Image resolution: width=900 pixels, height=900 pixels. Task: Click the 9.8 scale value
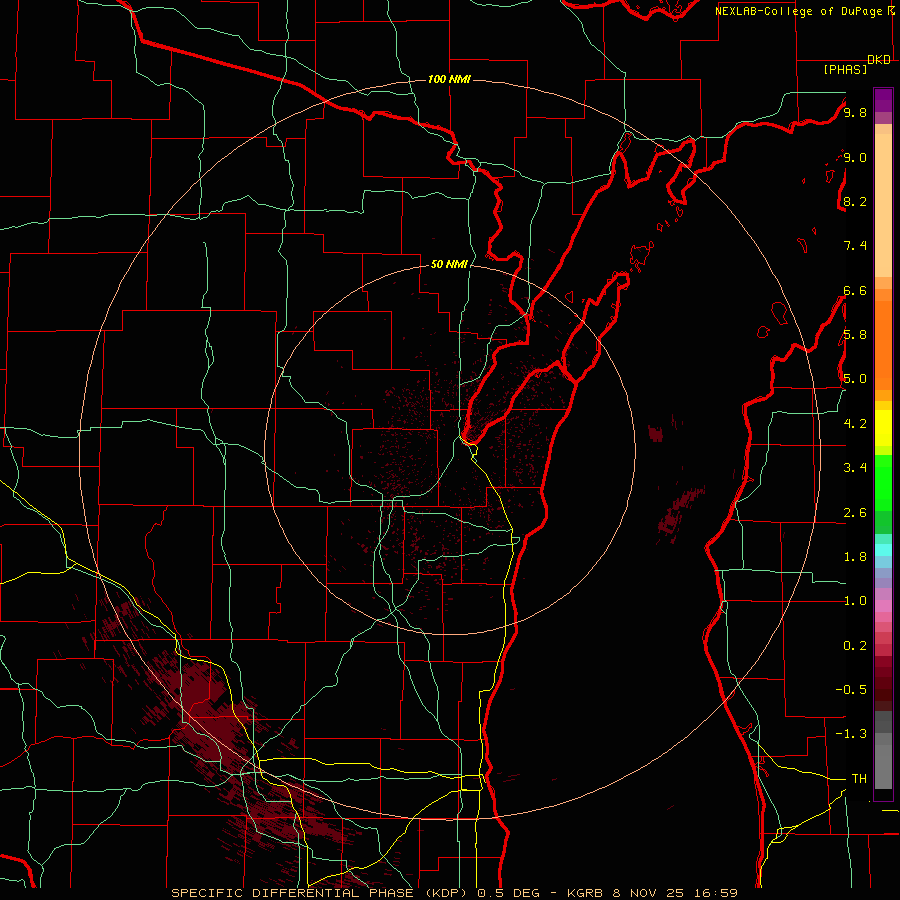[x=855, y=112]
